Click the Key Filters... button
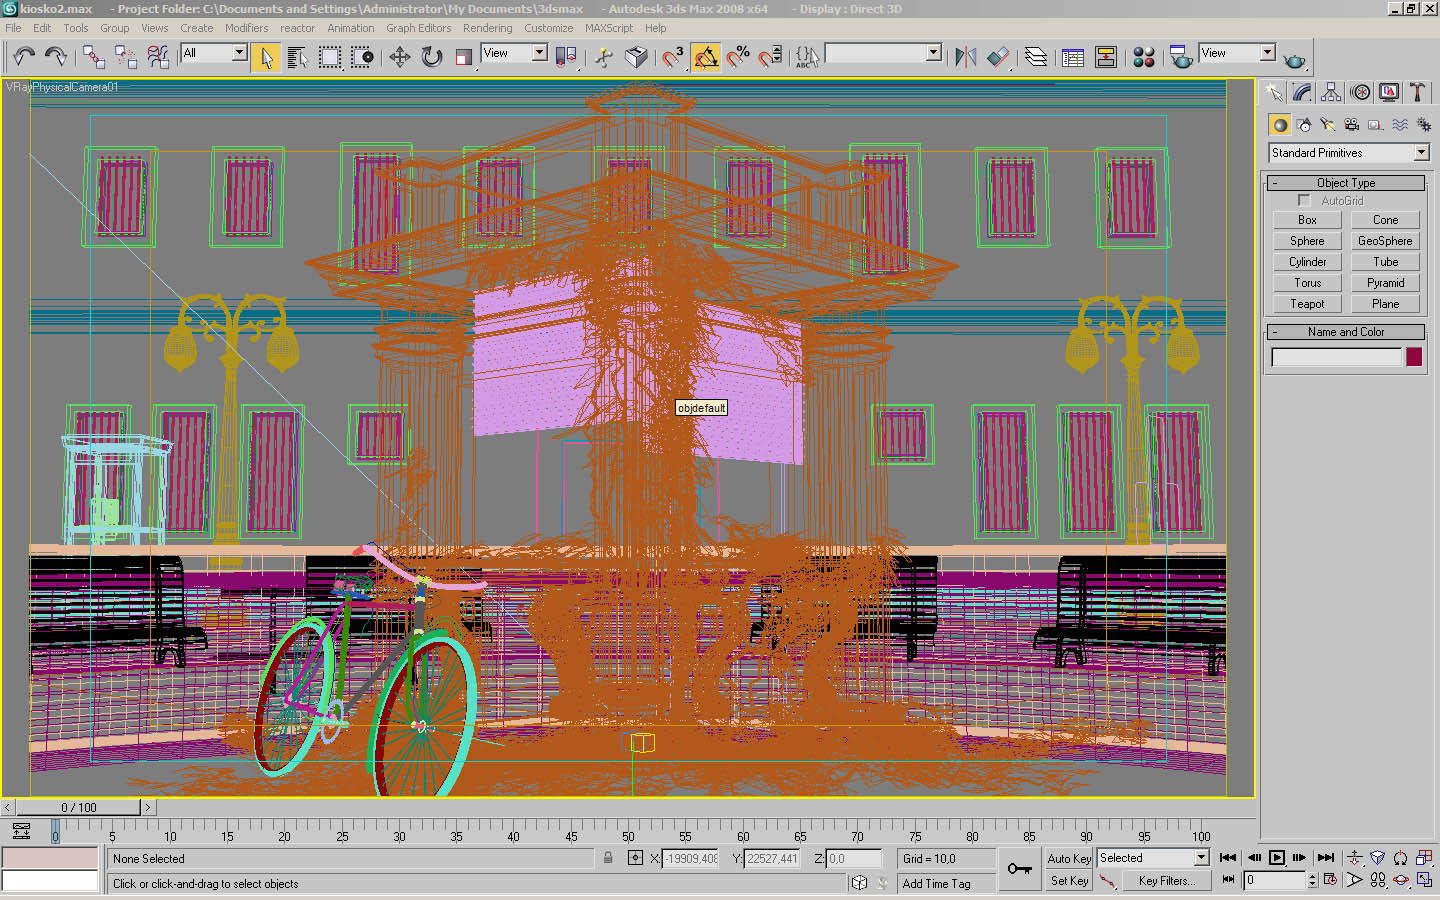The height and width of the screenshot is (900, 1440). [x=1166, y=881]
